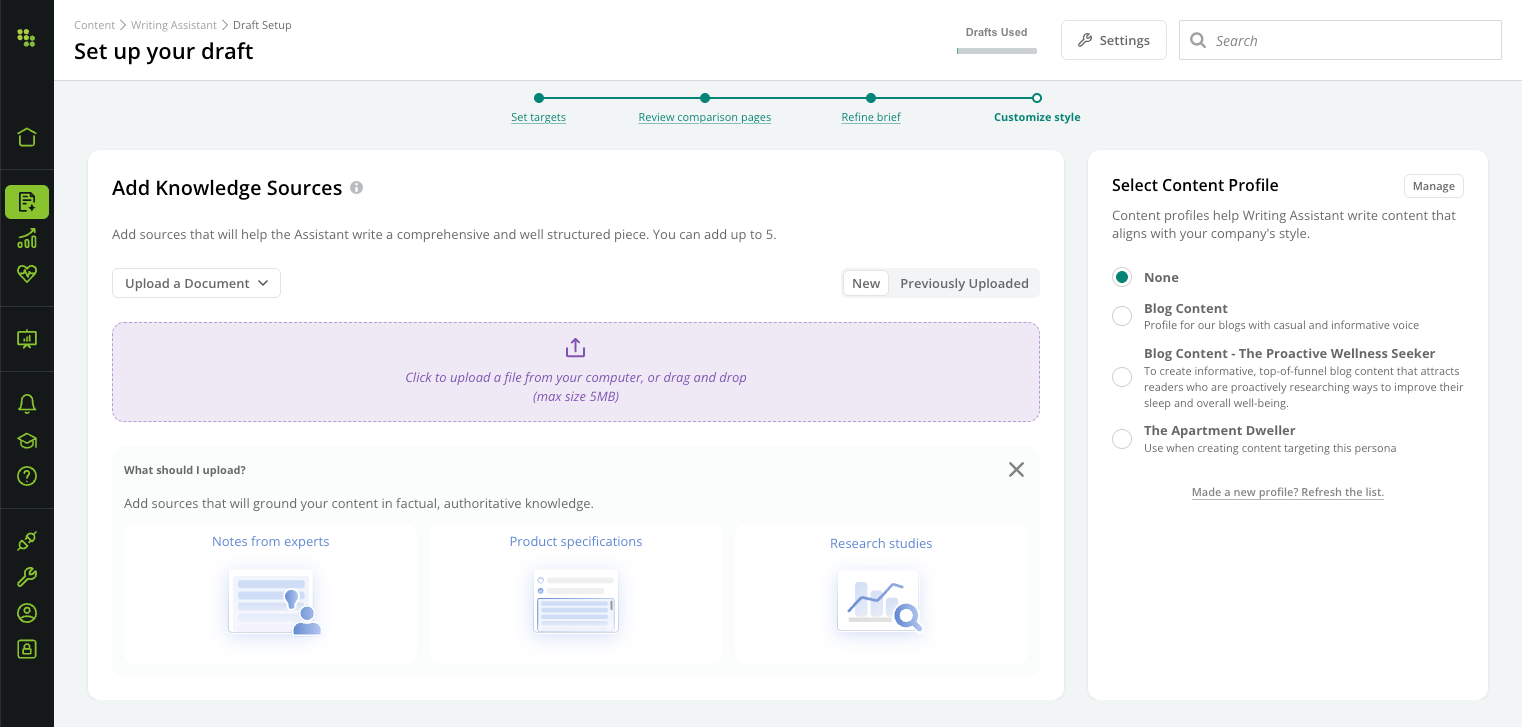Click the Product specifications illustration
This screenshot has height=727, width=1522.
click(x=576, y=601)
